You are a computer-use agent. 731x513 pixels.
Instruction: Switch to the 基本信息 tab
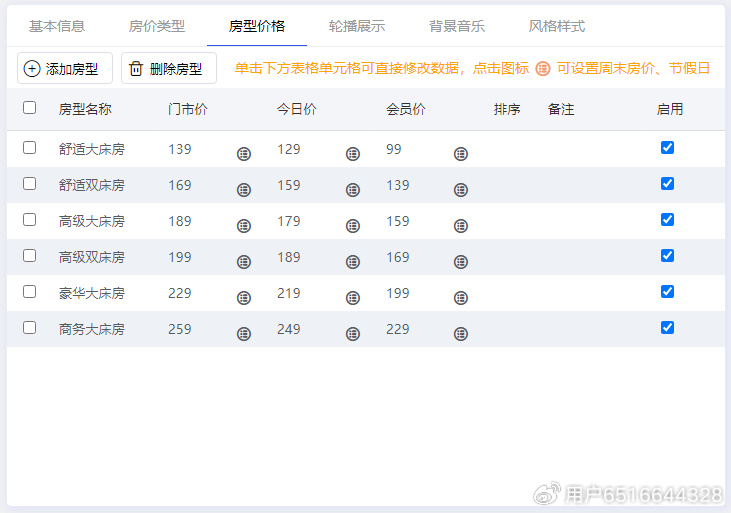click(x=57, y=26)
